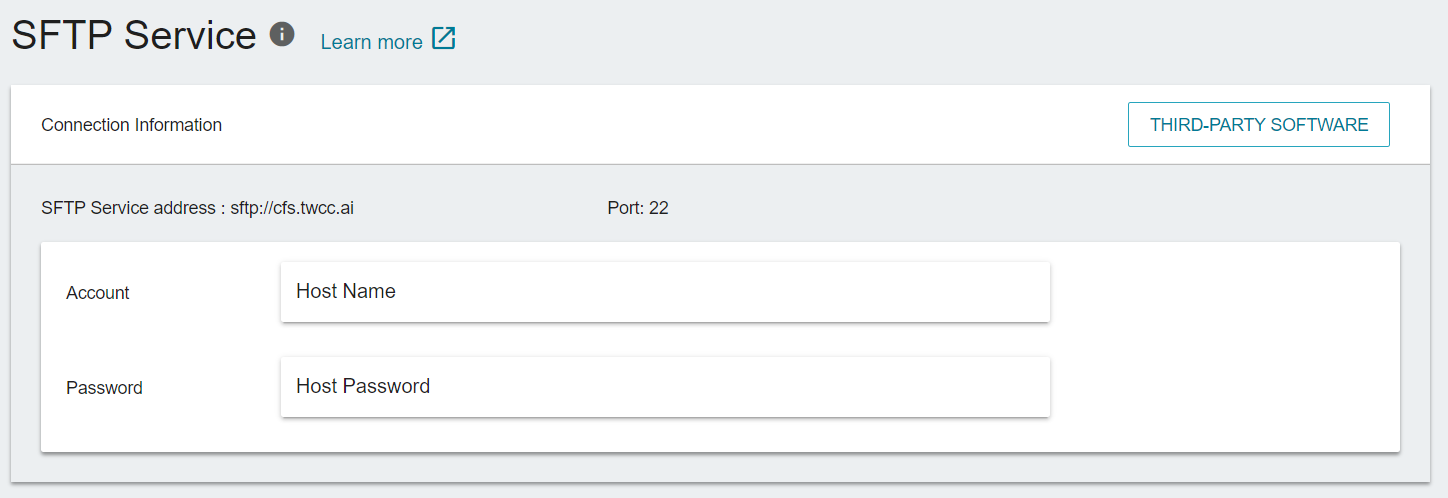Click the Connection Information heading
The width and height of the screenshot is (1448, 498).
[x=131, y=125]
